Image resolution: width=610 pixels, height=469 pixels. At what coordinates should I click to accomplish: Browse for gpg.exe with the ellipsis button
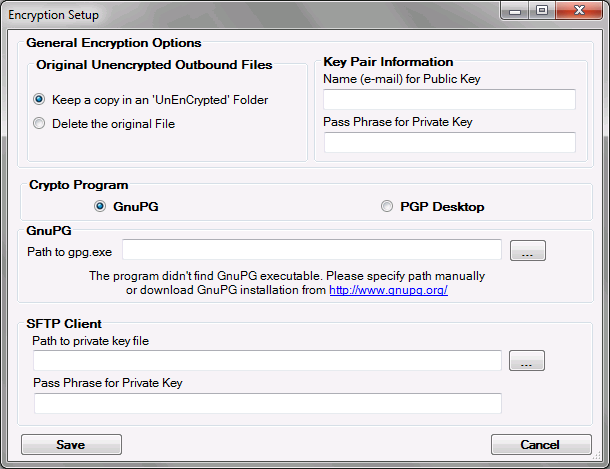[527, 251]
